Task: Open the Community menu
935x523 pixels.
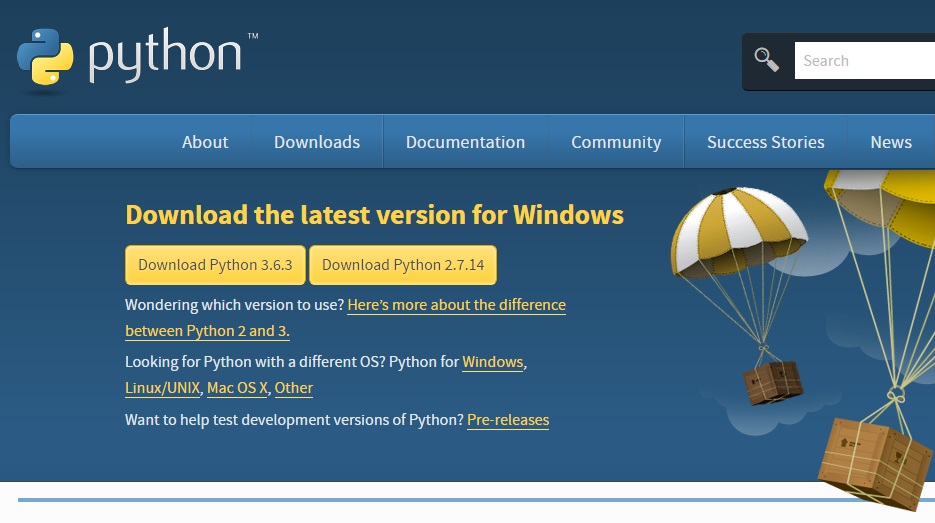Action: point(616,142)
